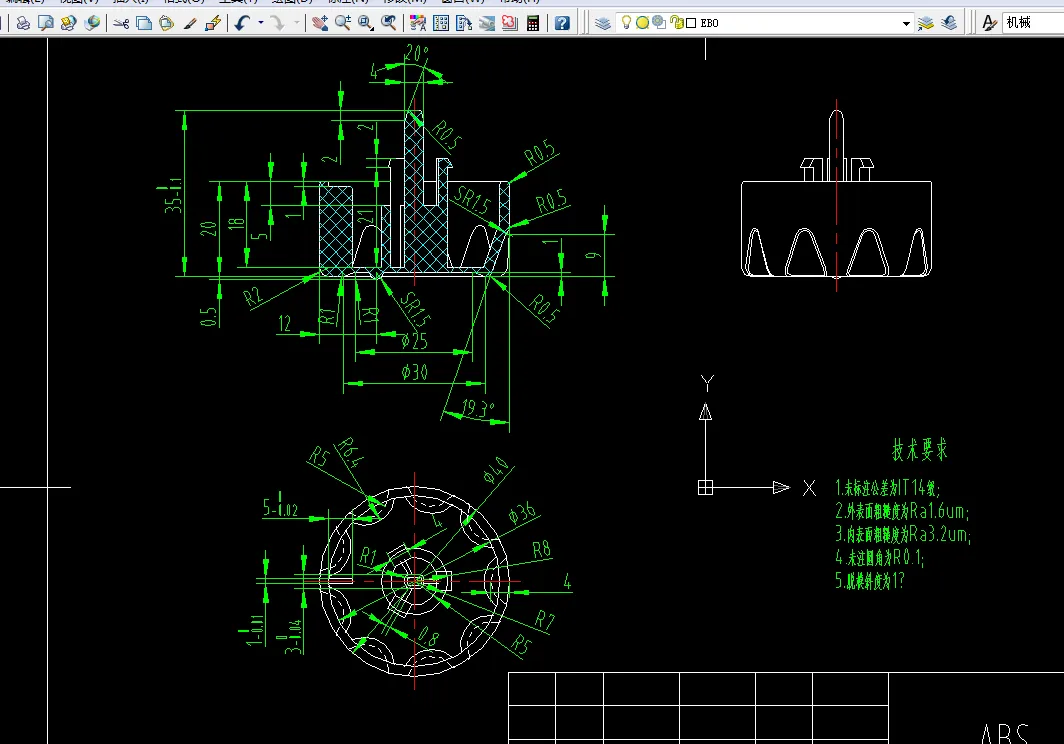Click the greyed Redo arrow
The image size is (1064, 744).
click(278, 23)
